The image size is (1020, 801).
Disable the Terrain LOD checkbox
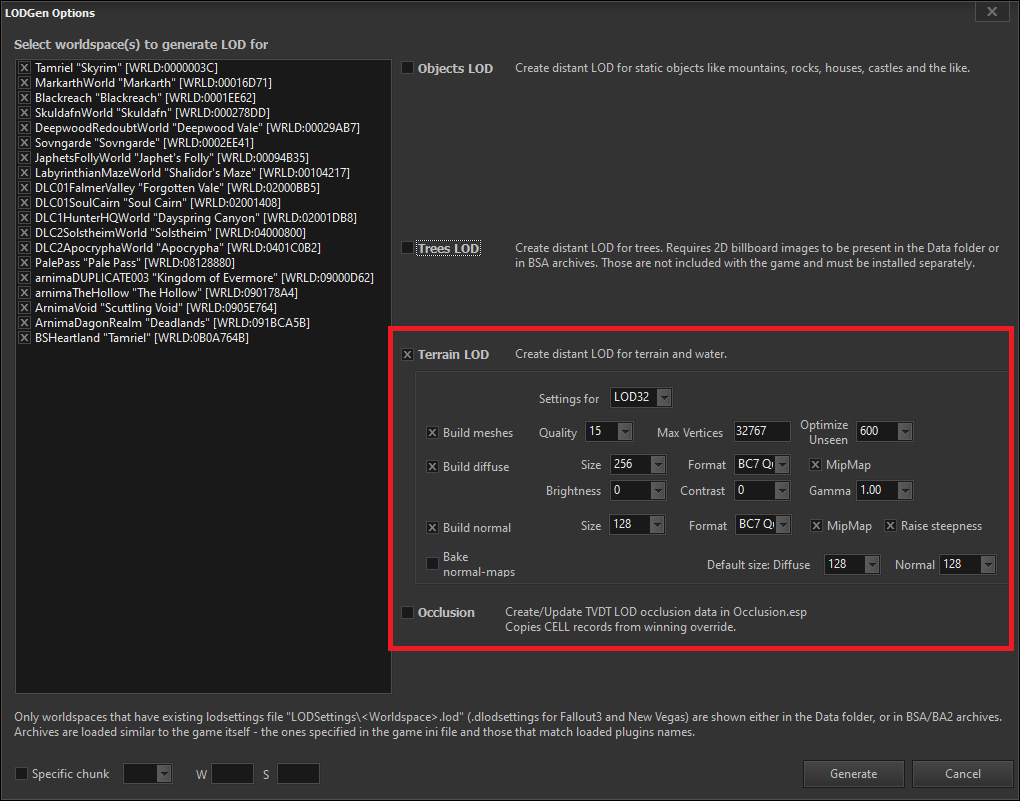[x=407, y=355]
